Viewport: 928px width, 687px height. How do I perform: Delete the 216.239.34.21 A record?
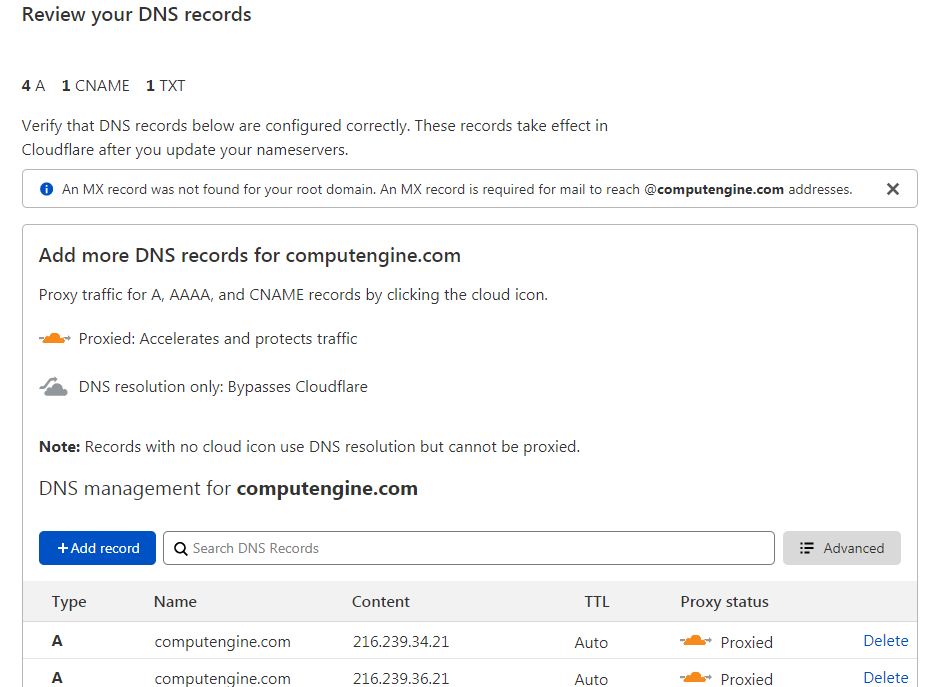coord(885,641)
